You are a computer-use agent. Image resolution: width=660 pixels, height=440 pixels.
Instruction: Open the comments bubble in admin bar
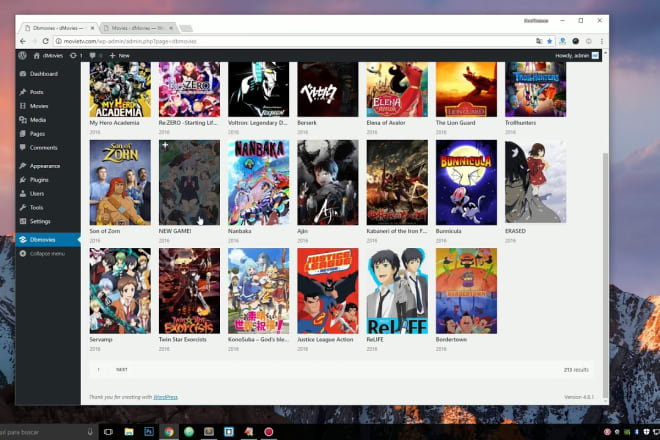click(x=95, y=56)
